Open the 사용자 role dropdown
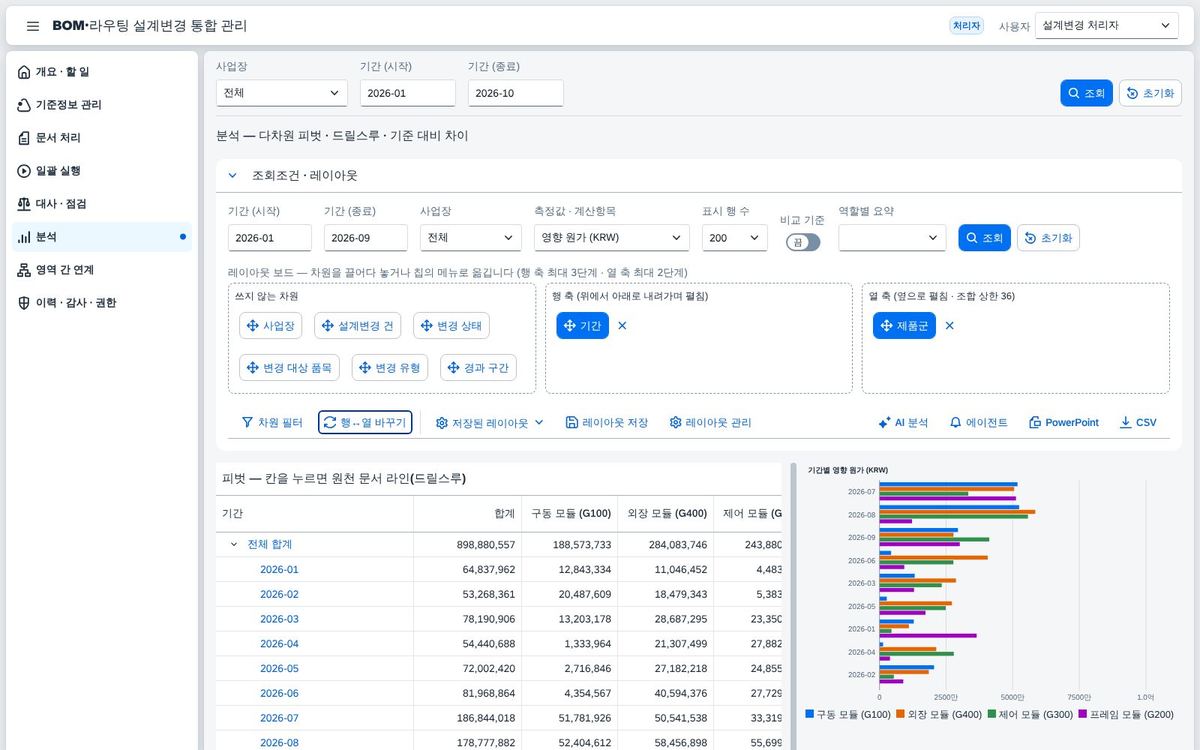The height and width of the screenshot is (750, 1200). [x=1107, y=26]
